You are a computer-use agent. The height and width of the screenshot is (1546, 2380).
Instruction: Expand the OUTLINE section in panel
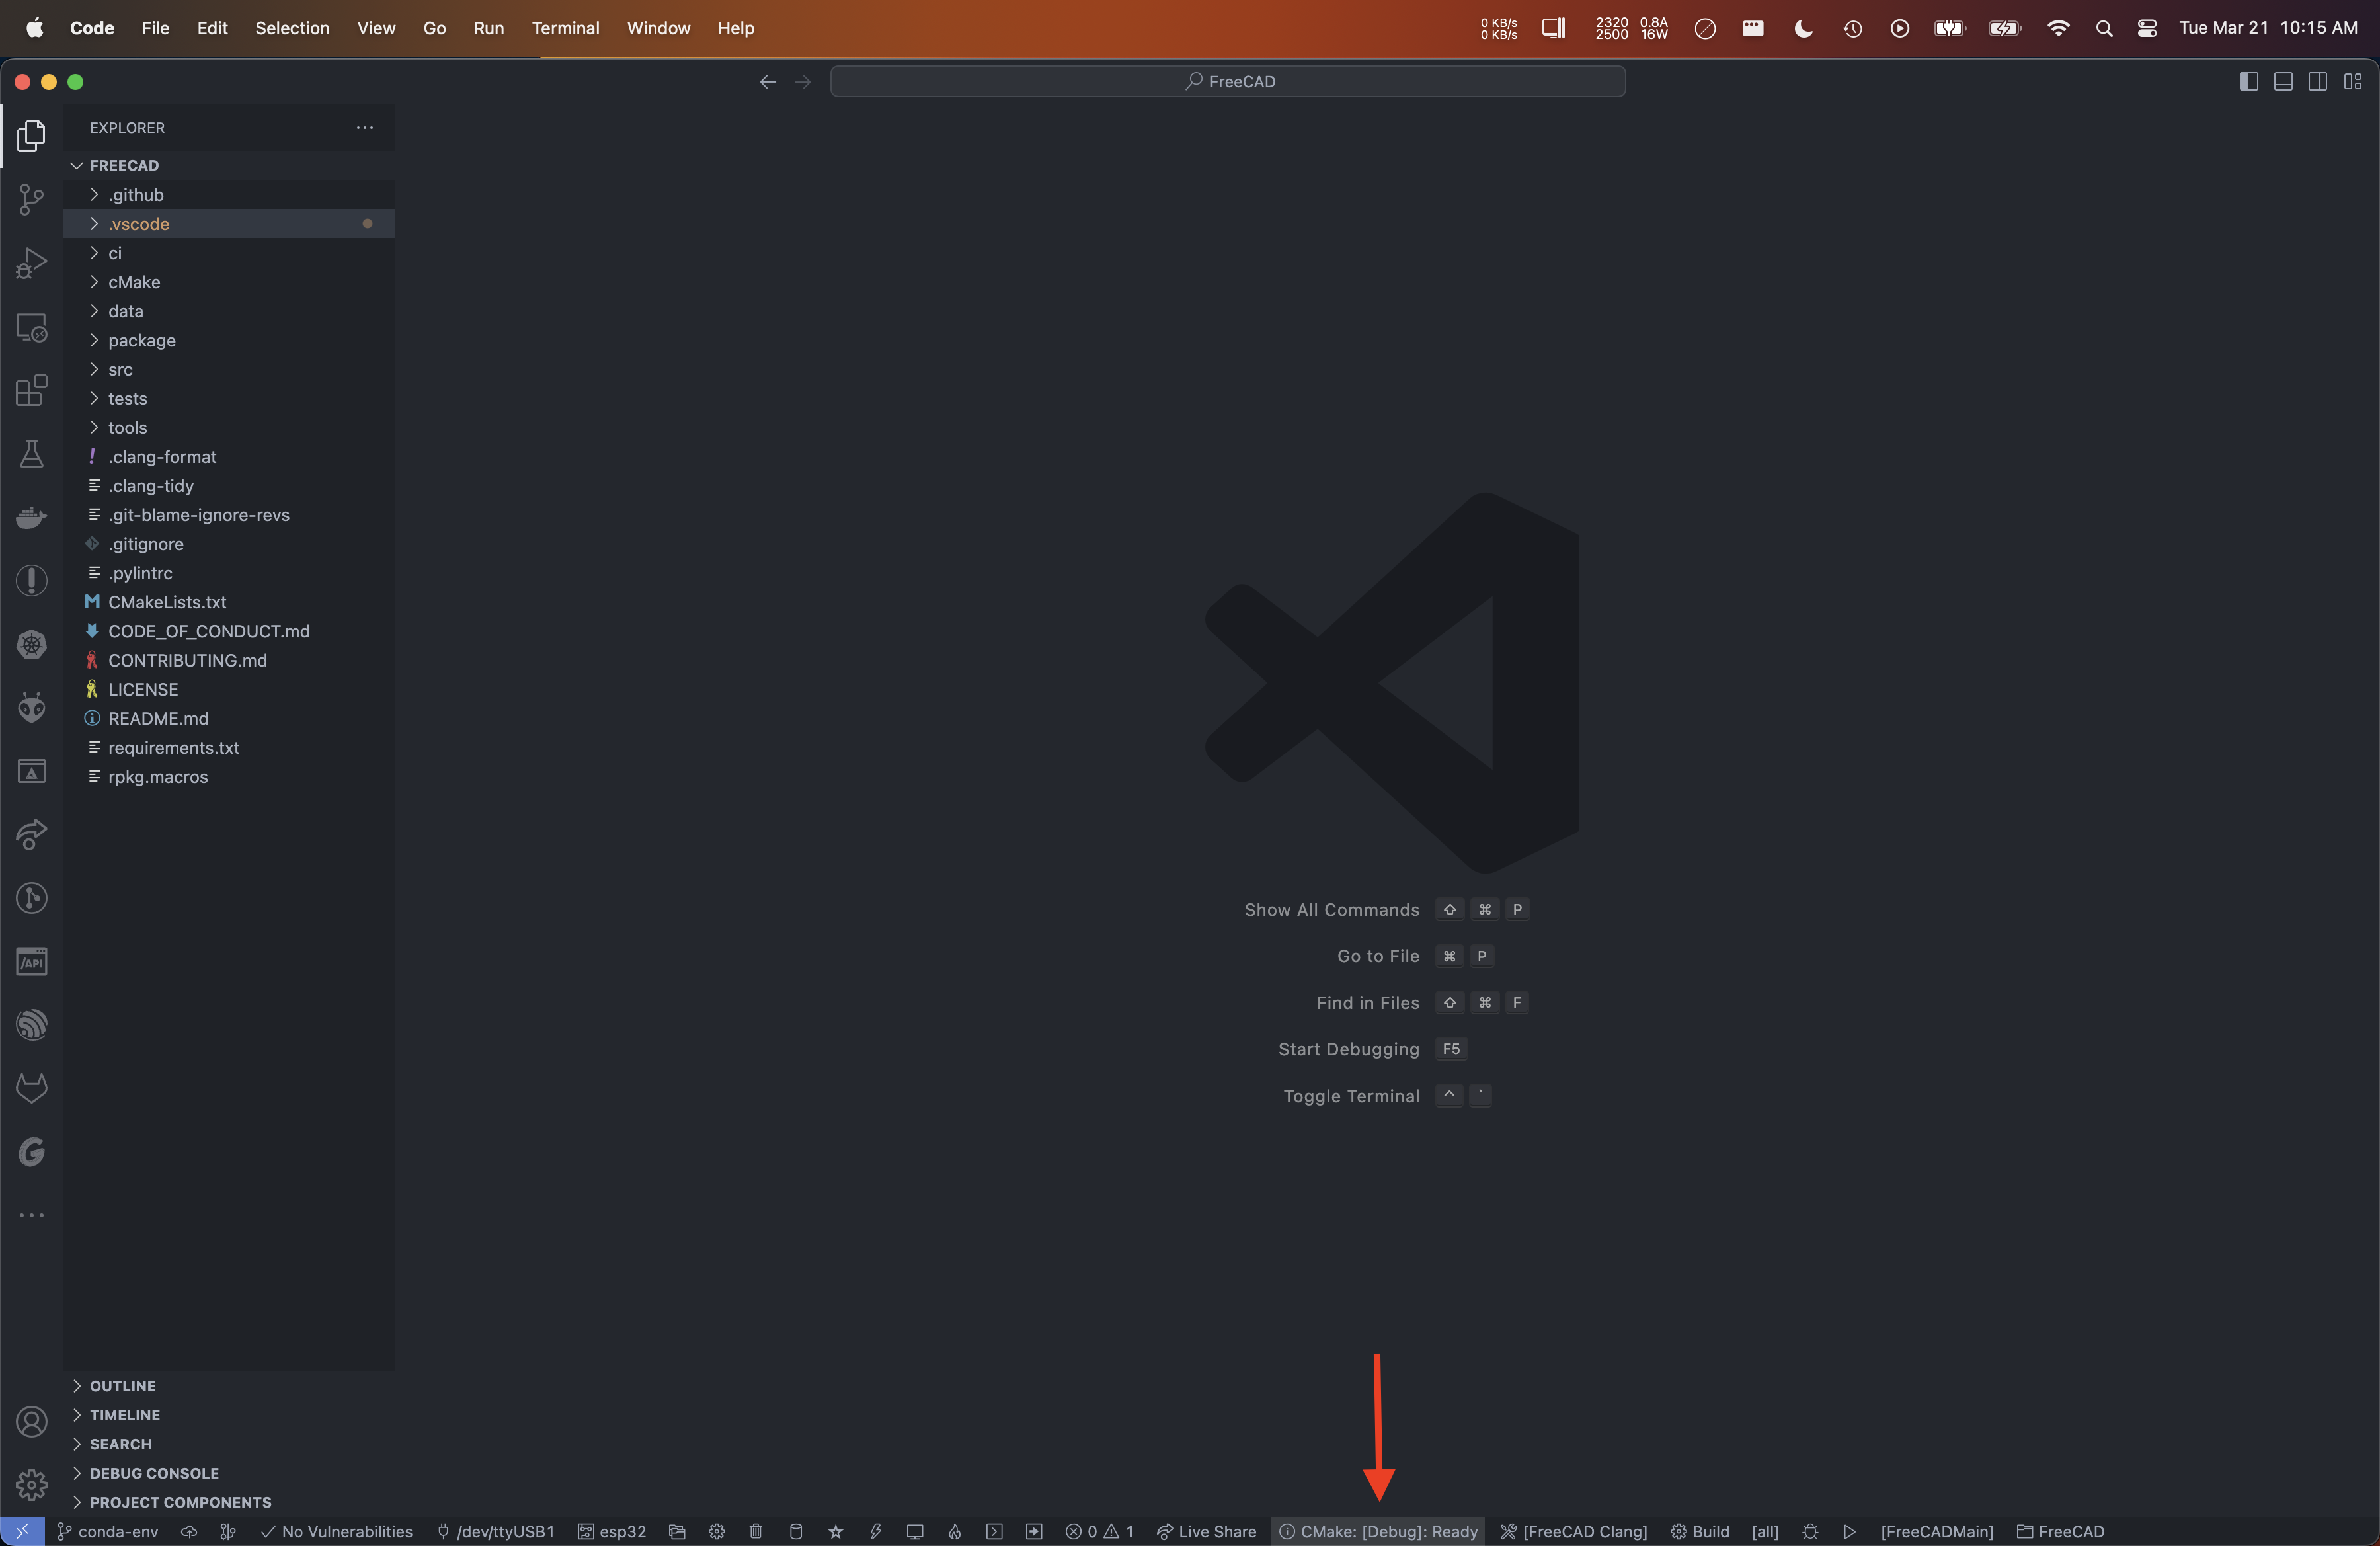(x=122, y=1385)
